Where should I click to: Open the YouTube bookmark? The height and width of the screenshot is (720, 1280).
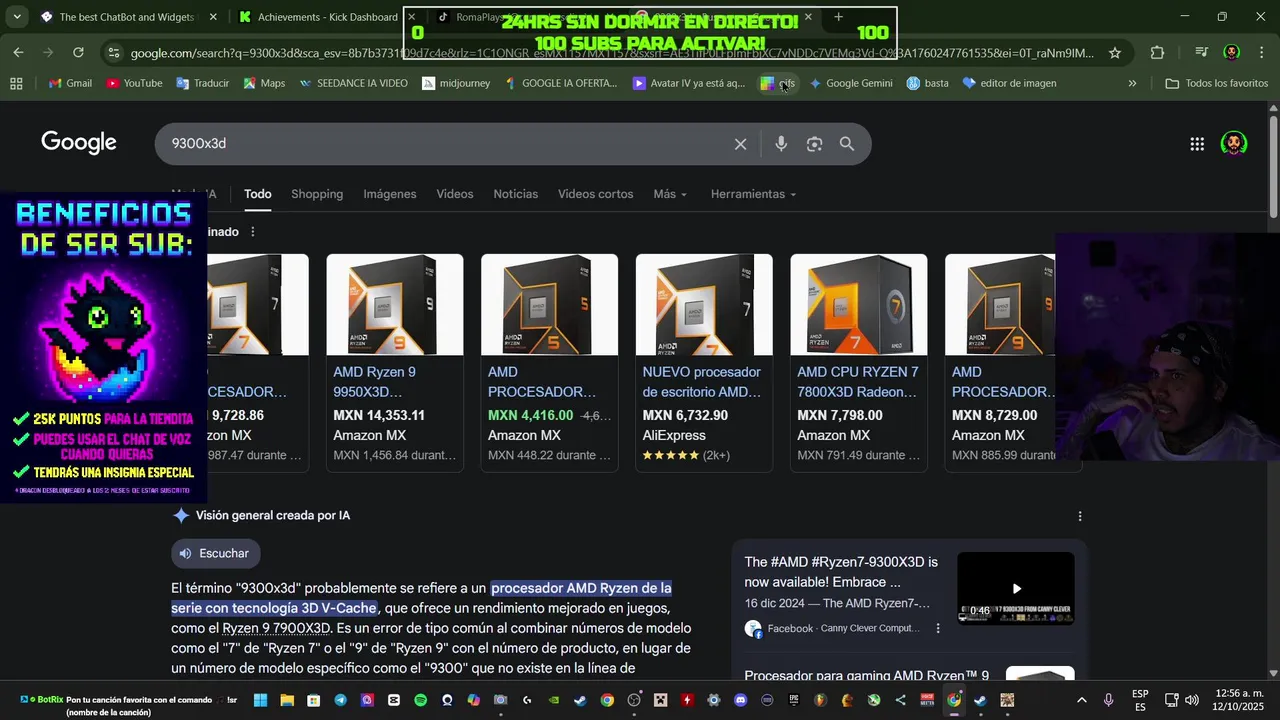[x=134, y=84]
